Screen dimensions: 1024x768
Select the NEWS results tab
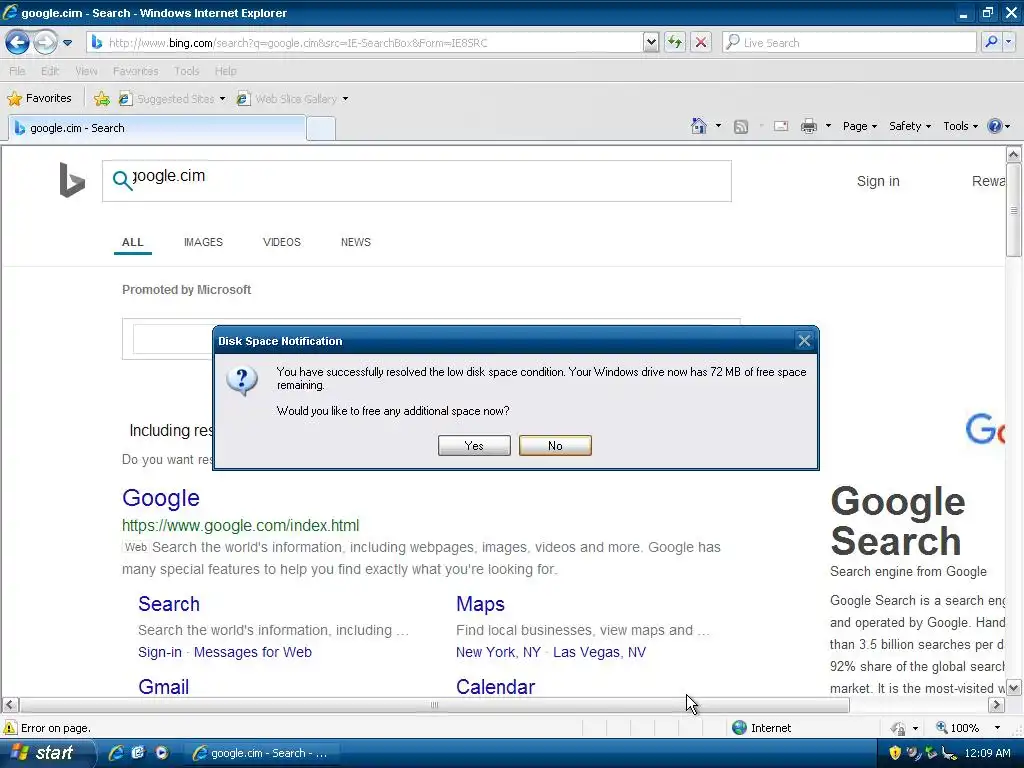click(x=356, y=242)
